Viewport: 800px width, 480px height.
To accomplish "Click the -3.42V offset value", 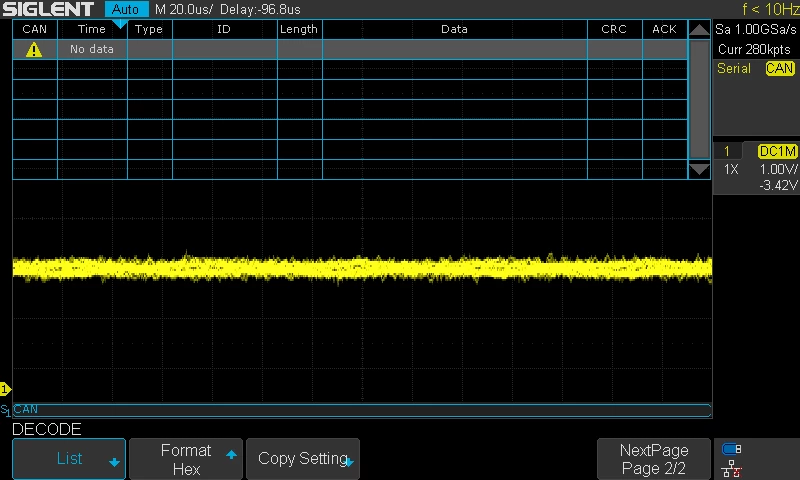I will click(778, 185).
